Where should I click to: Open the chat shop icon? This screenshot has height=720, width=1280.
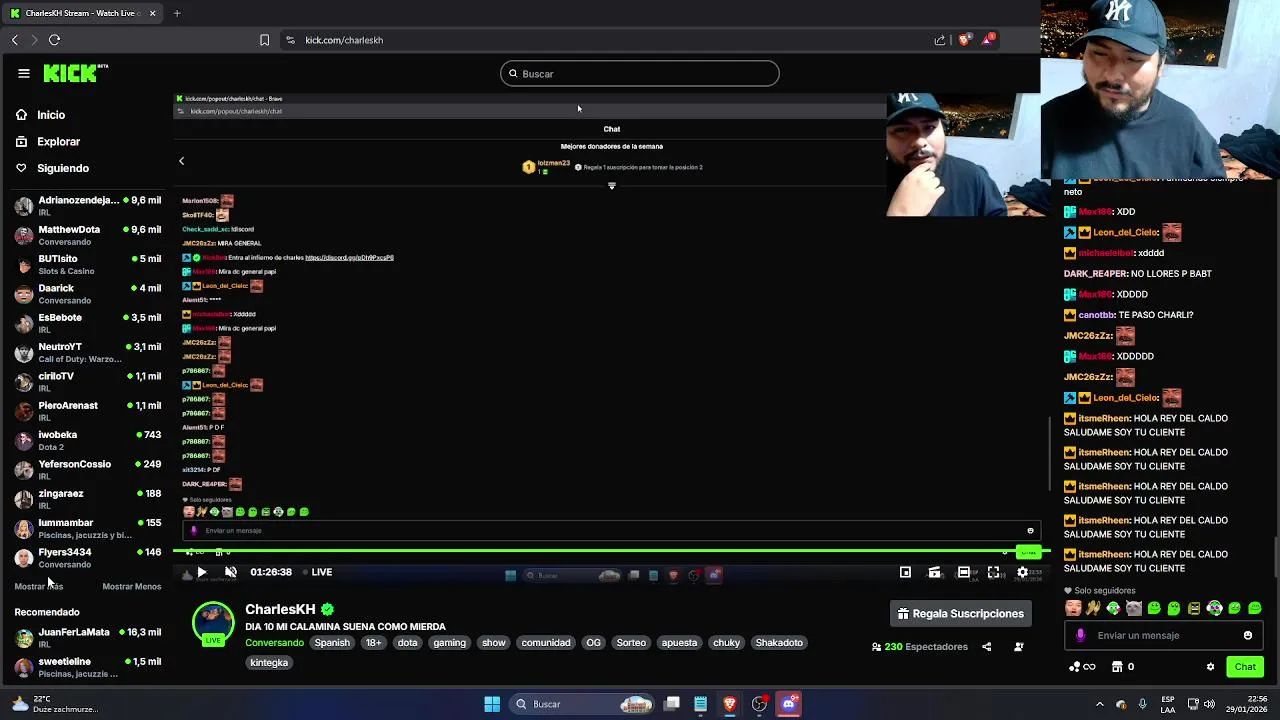tap(1118, 667)
